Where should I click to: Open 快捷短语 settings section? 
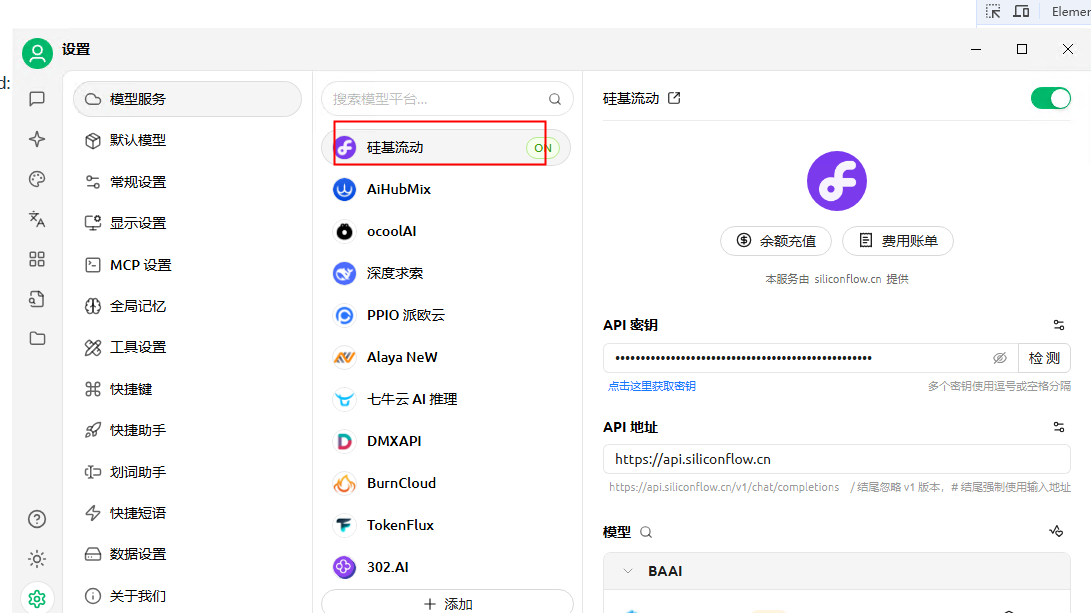[187, 513]
